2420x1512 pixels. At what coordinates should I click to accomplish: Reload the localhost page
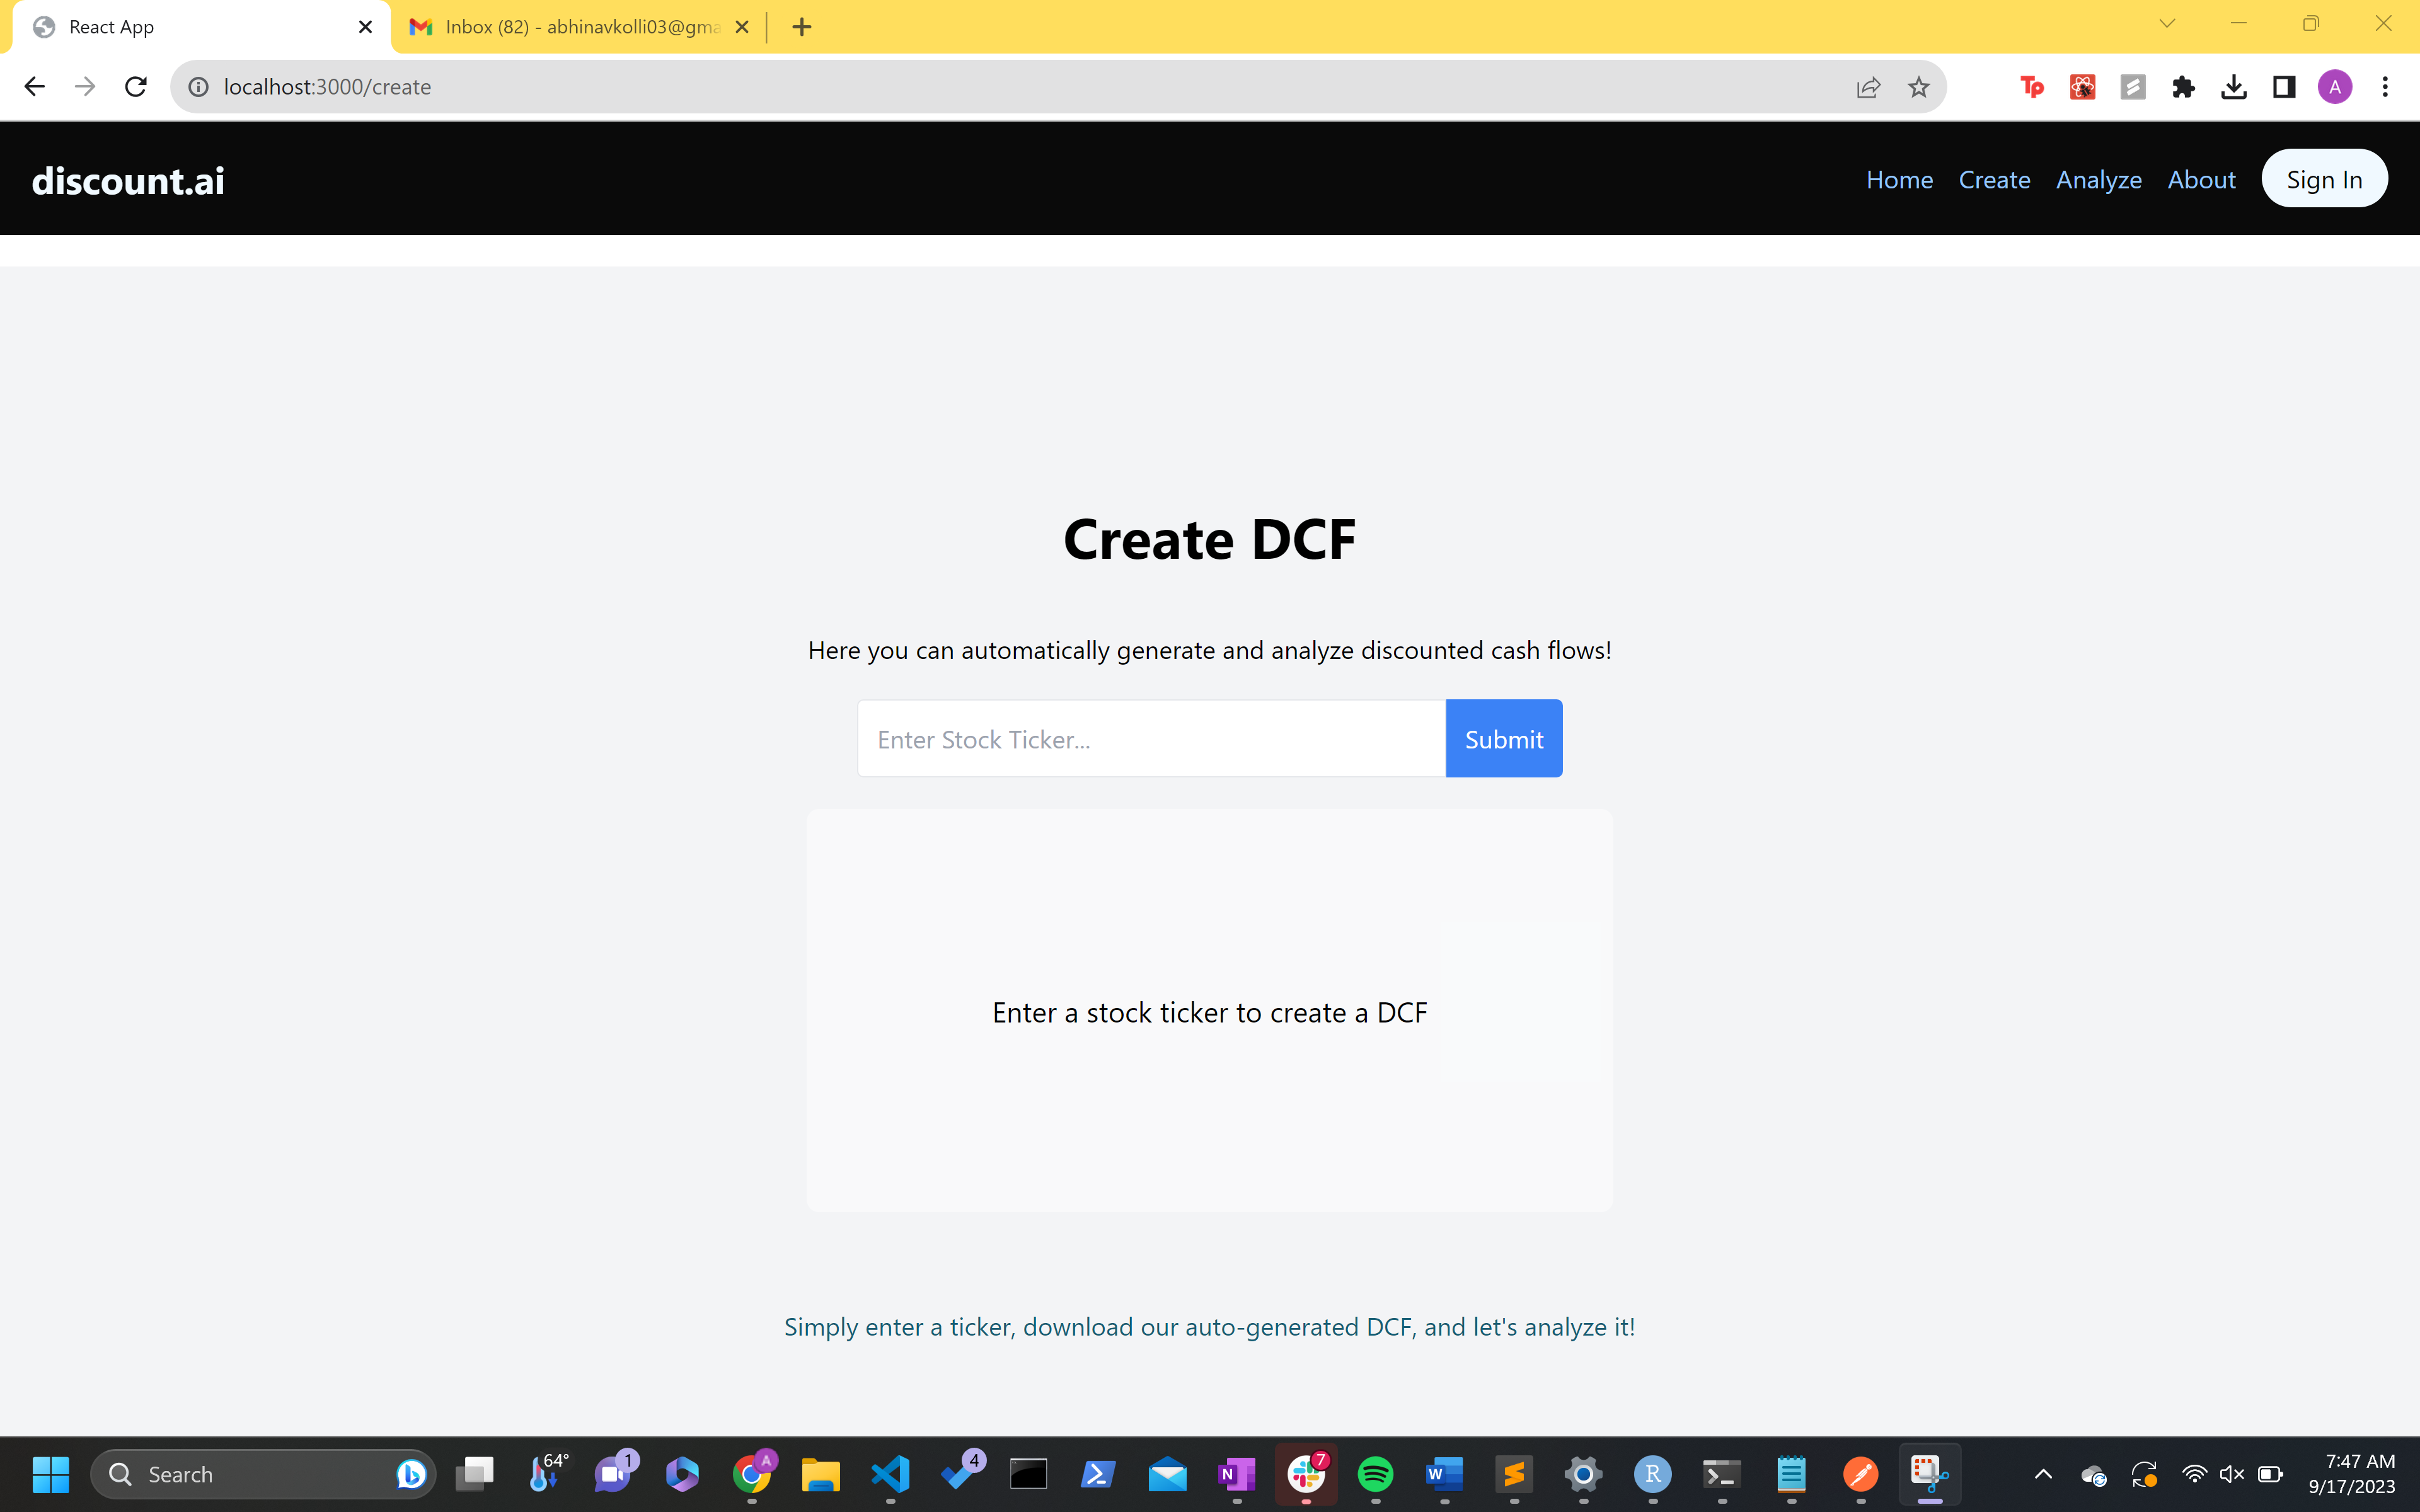136,87
